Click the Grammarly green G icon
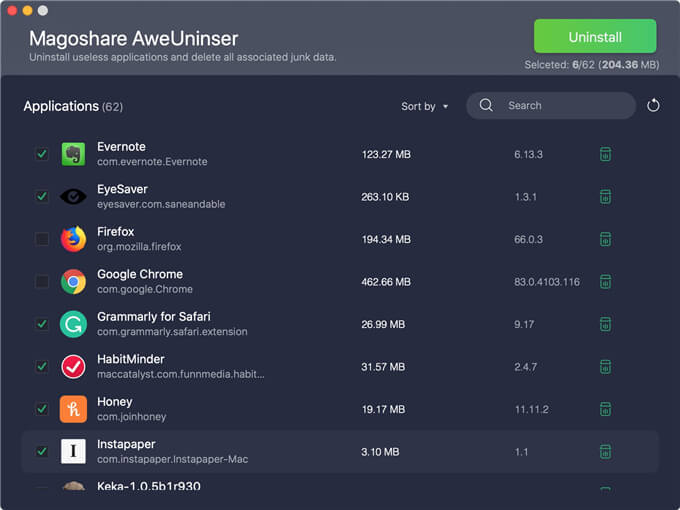The image size is (680, 510). (73, 324)
